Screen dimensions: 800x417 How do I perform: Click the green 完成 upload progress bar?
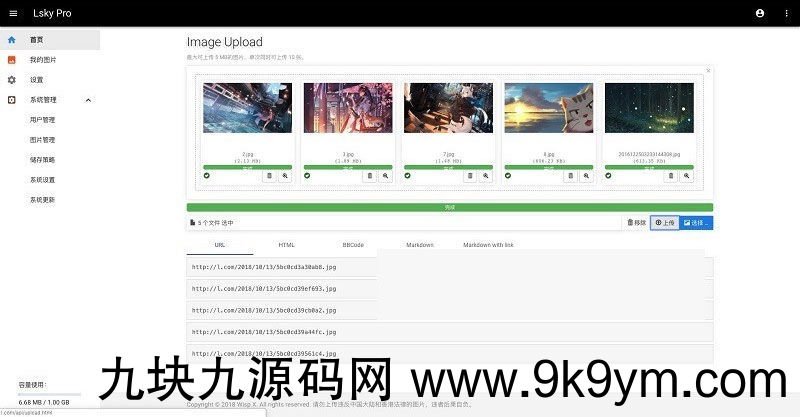(x=449, y=207)
